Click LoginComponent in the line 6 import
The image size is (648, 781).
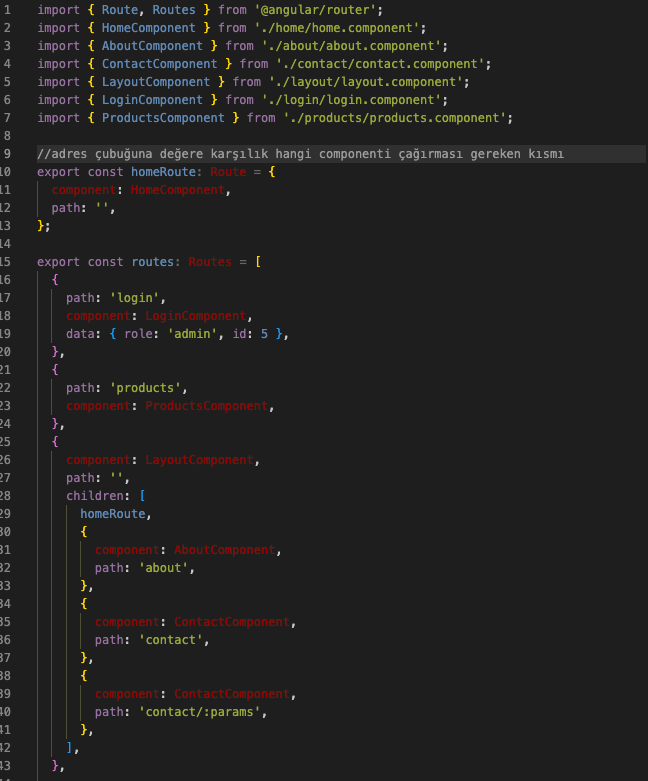click(x=152, y=100)
